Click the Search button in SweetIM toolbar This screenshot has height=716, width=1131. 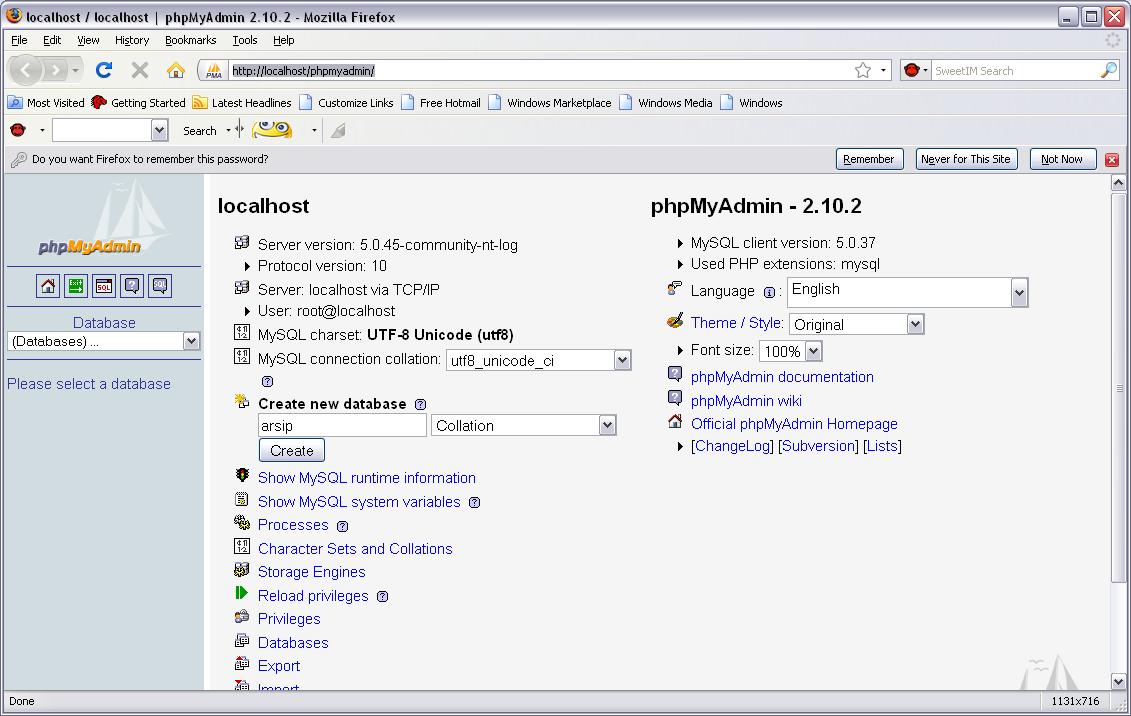coord(200,131)
